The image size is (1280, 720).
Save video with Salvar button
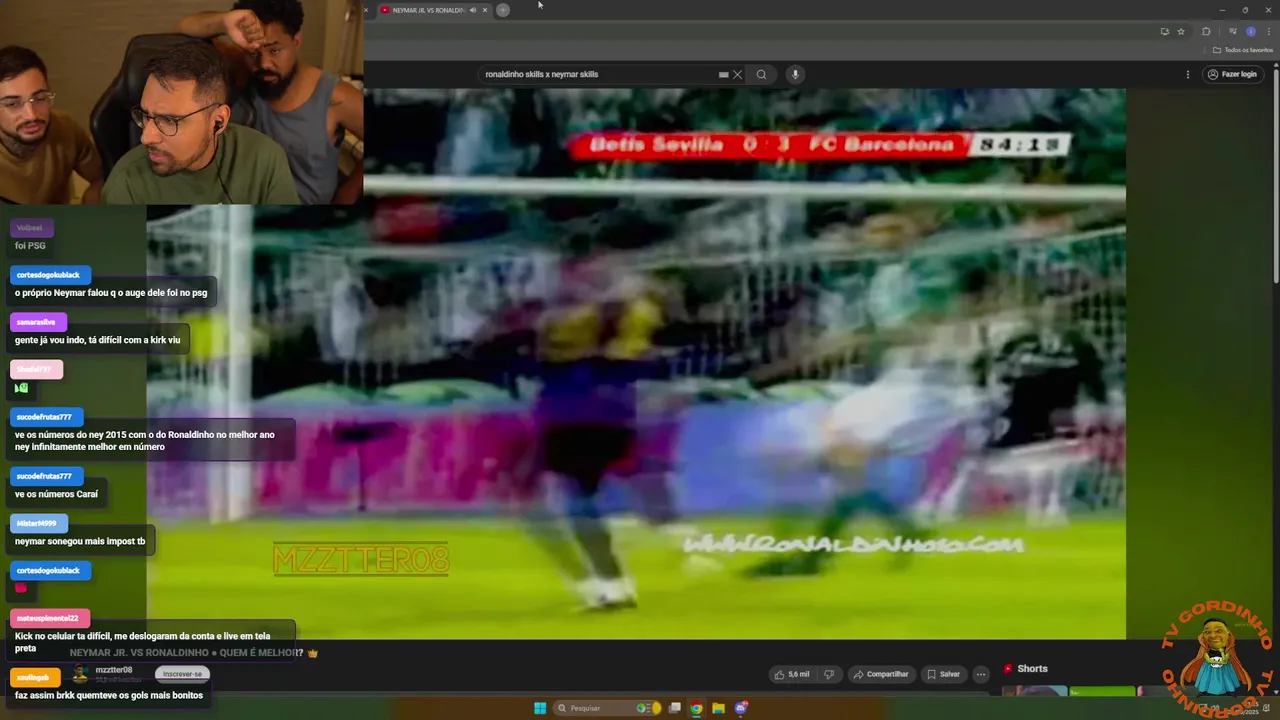942,674
